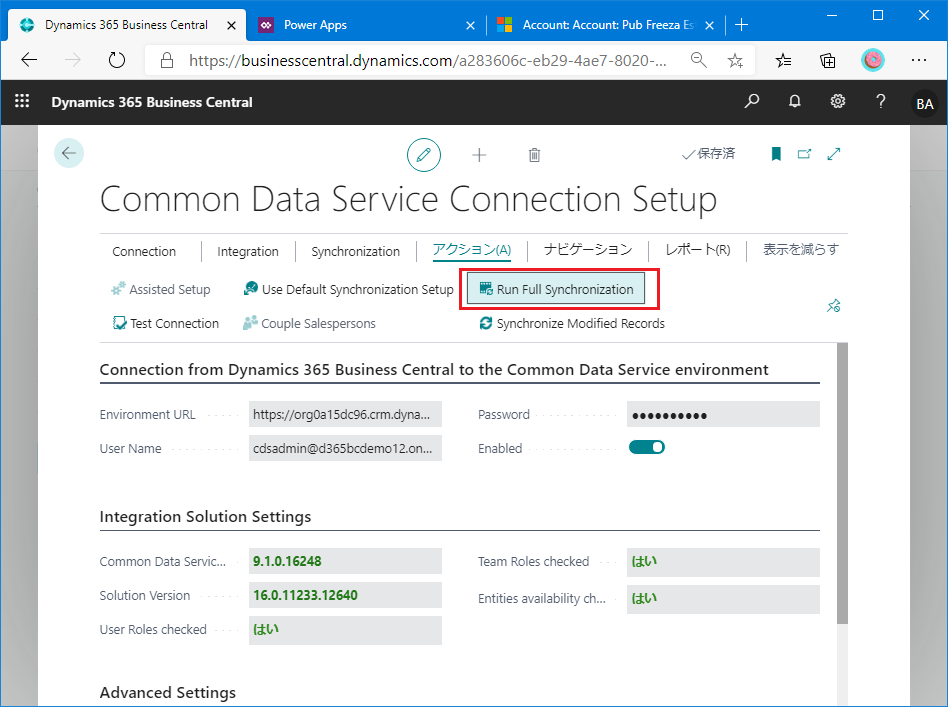Click Use Default Synchronization Setup
Image resolution: width=948 pixels, height=707 pixels.
point(348,290)
